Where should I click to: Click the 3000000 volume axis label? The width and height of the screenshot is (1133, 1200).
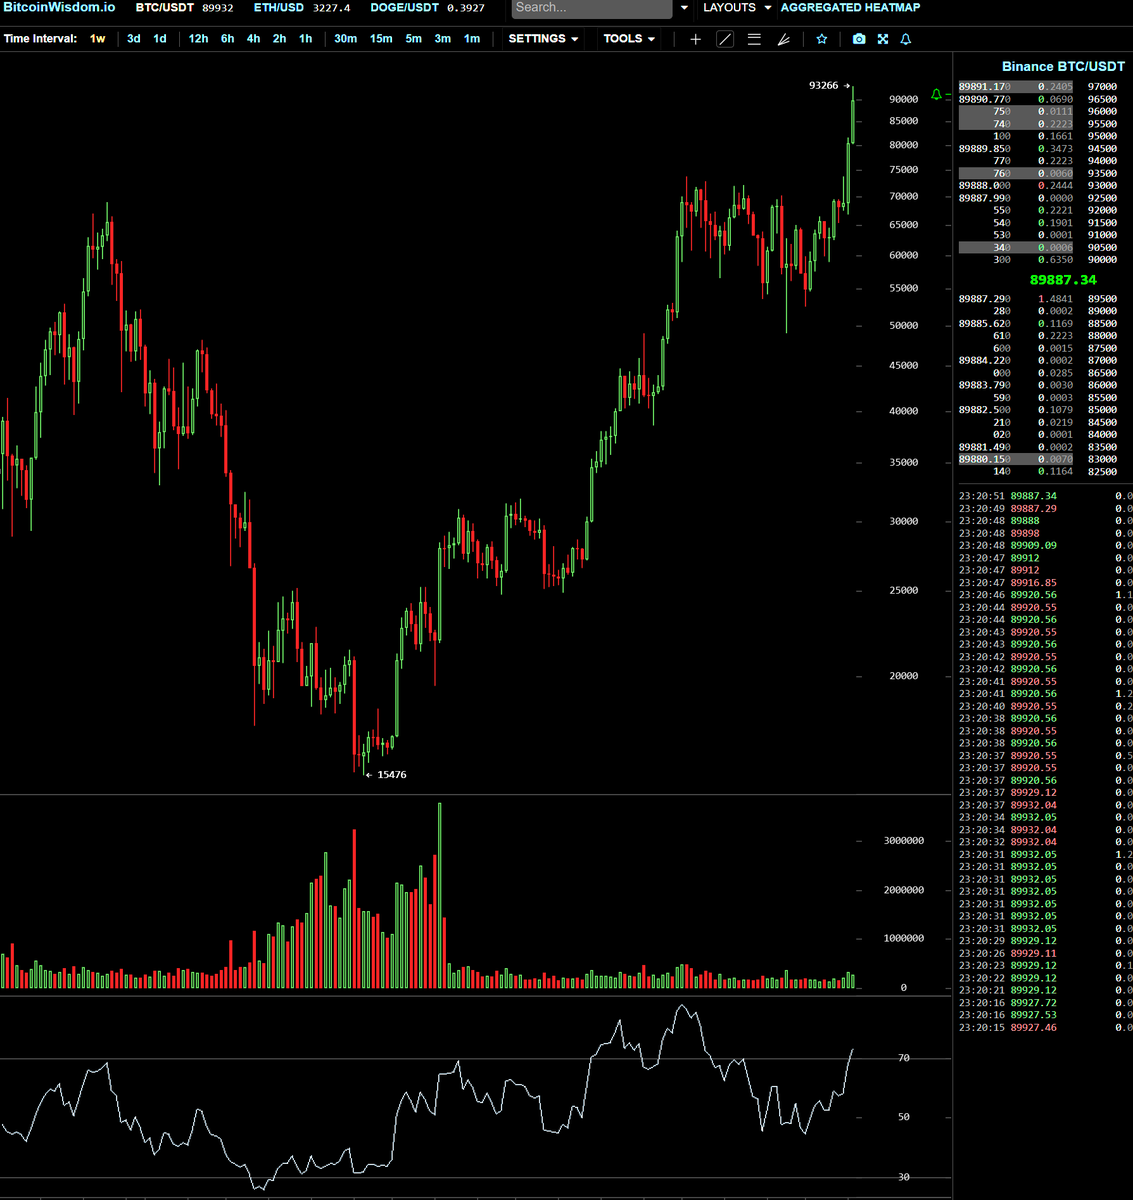pos(903,841)
